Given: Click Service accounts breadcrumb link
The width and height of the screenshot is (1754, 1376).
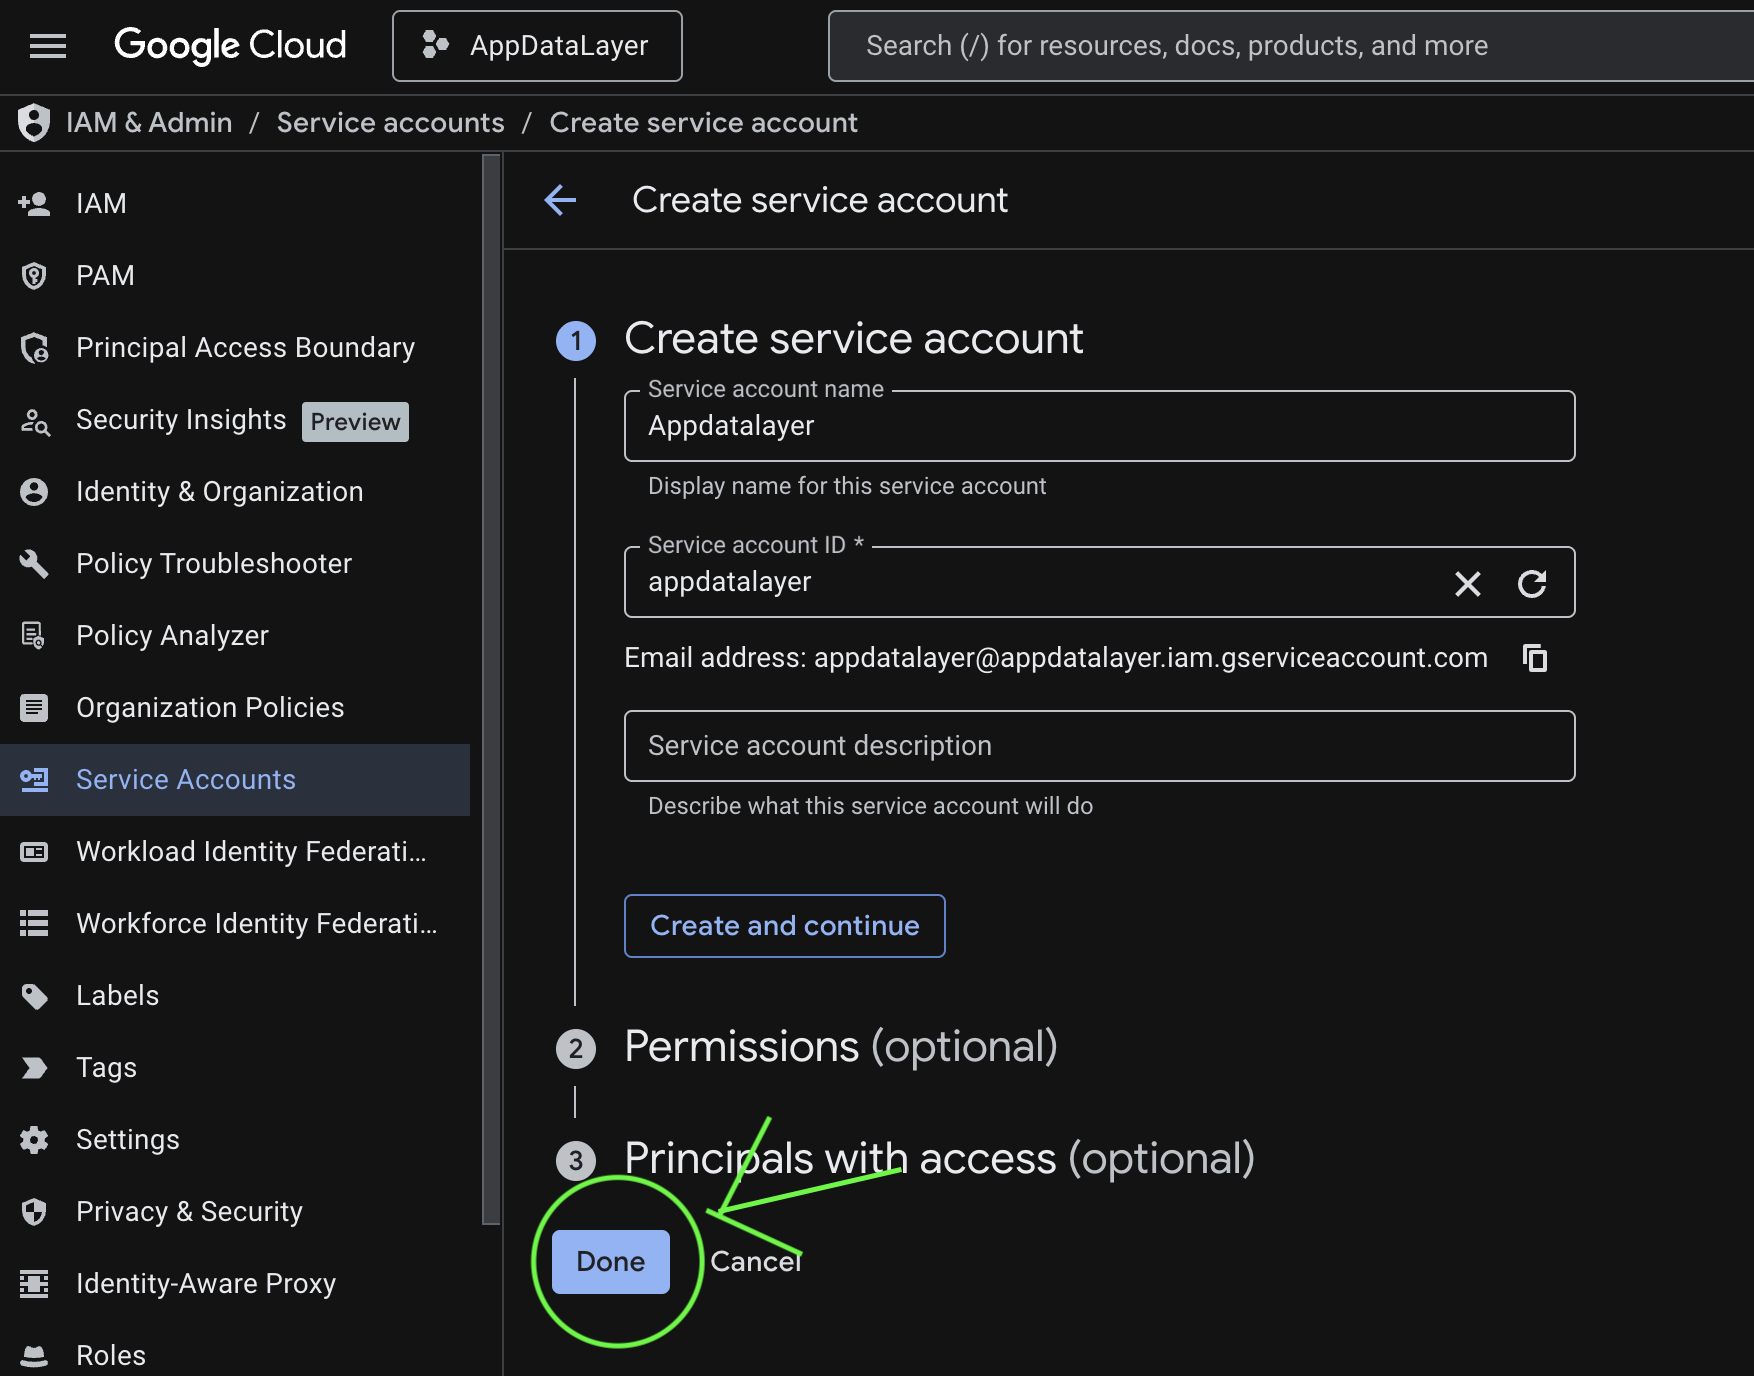Looking at the screenshot, I should click(390, 123).
